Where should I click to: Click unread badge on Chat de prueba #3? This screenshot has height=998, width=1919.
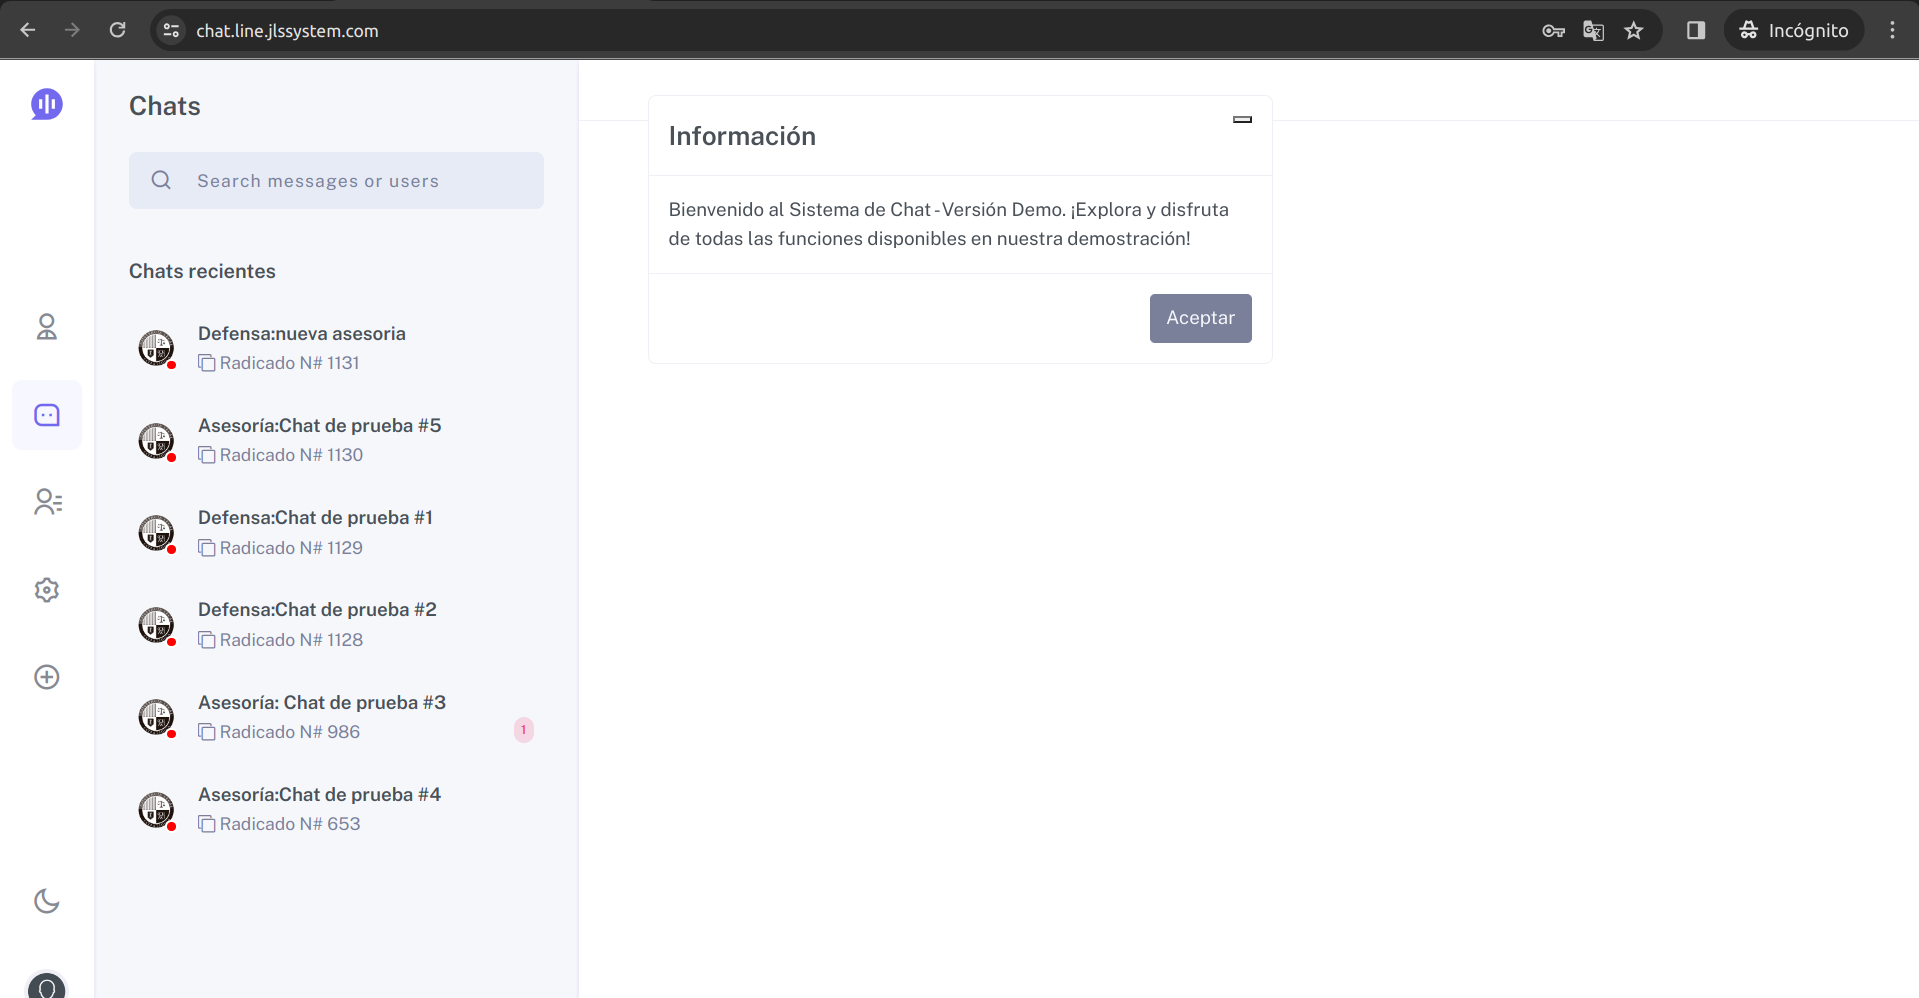pyautogui.click(x=523, y=730)
